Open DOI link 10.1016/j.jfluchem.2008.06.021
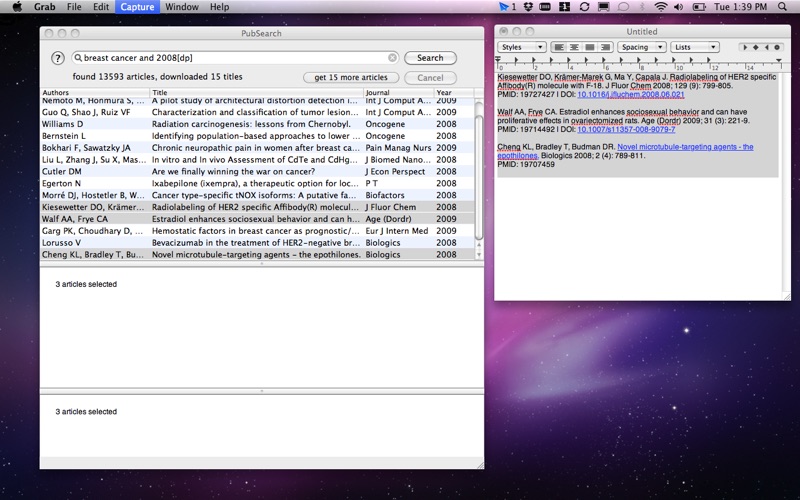Image resolution: width=800 pixels, height=500 pixels. pos(631,94)
